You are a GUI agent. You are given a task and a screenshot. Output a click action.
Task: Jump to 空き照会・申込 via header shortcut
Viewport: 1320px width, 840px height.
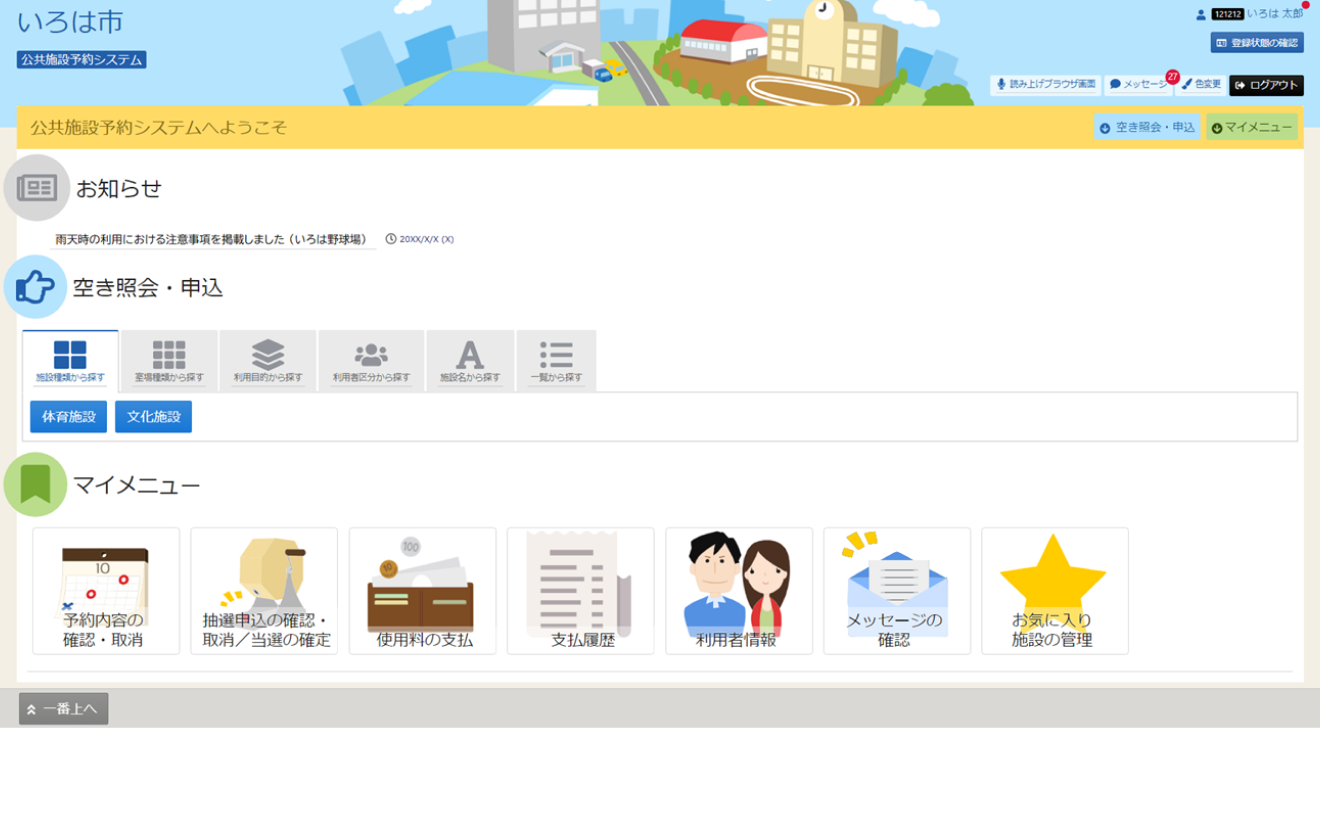point(1146,127)
